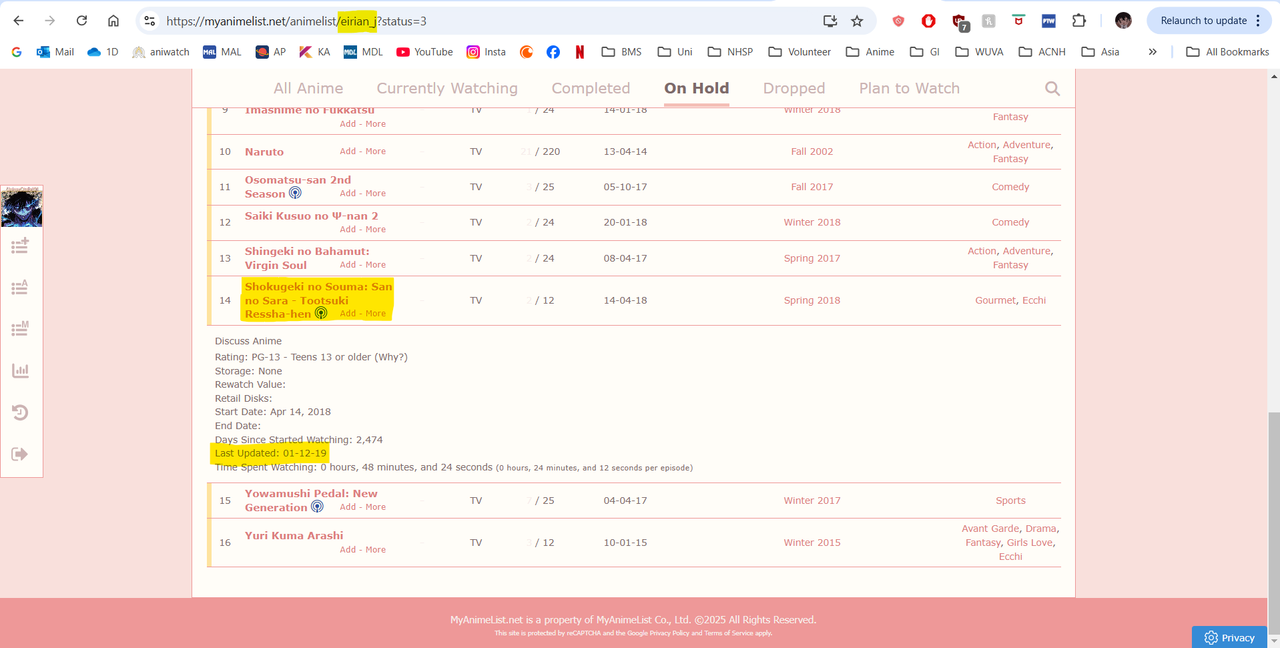Screen dimensions: 1280x648
Task: Expand the Anime bookmarks folder
Action: [x=870, y=52]
